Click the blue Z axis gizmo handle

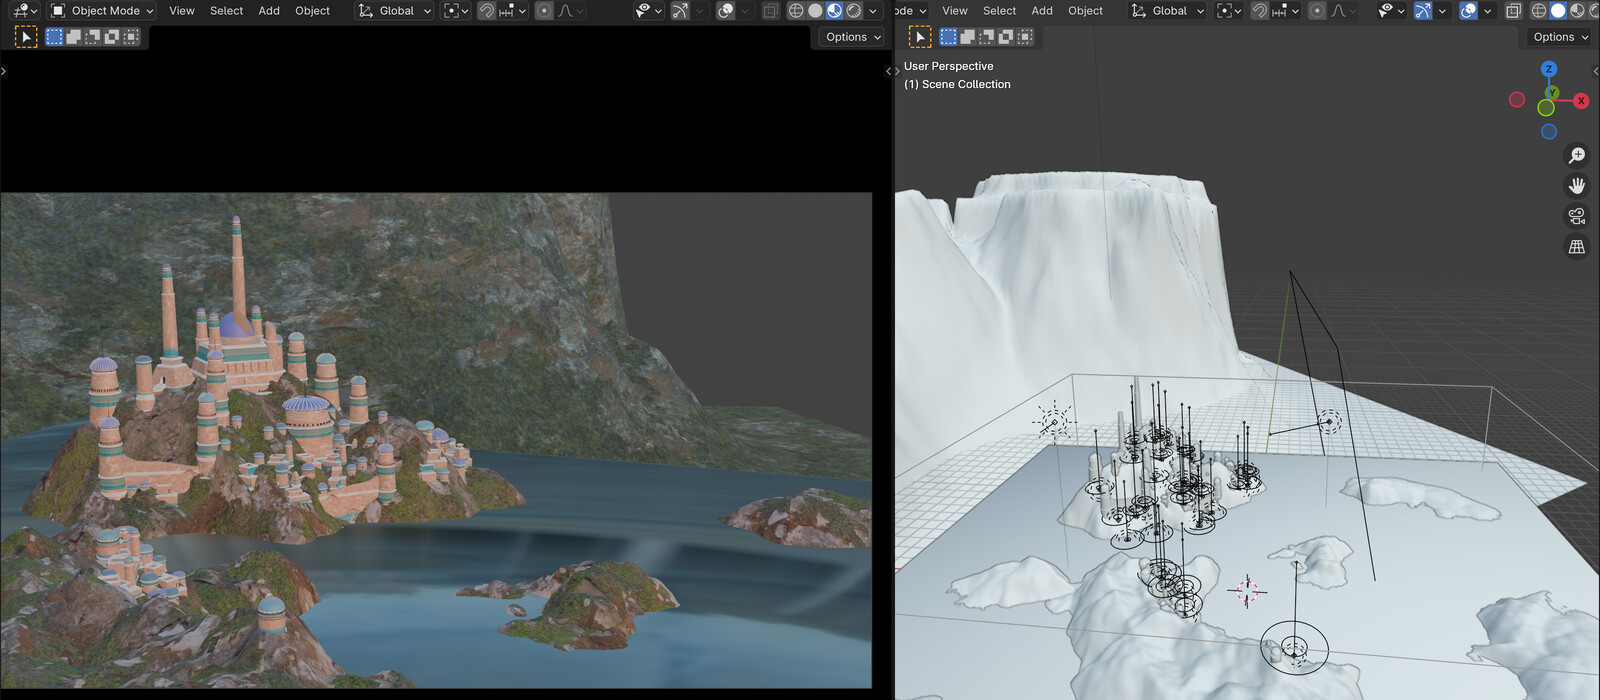(1549, 69)
